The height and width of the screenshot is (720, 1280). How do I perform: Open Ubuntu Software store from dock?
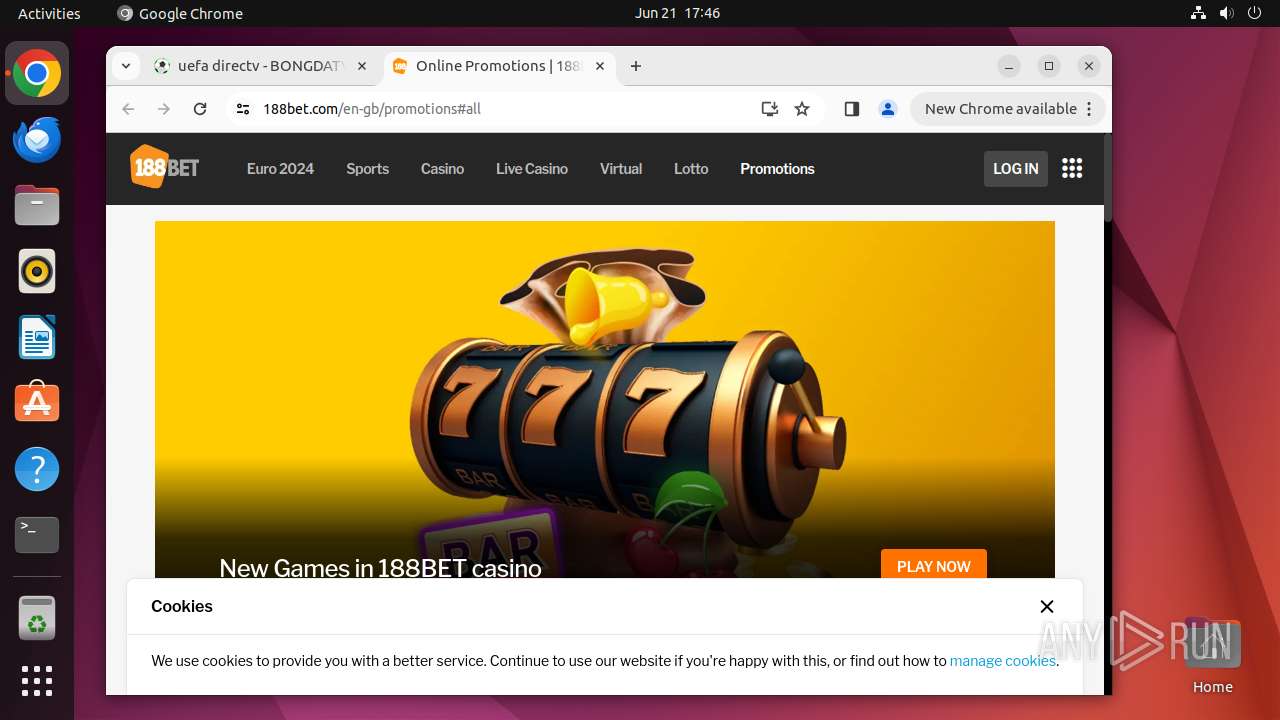tap(37, 403)
